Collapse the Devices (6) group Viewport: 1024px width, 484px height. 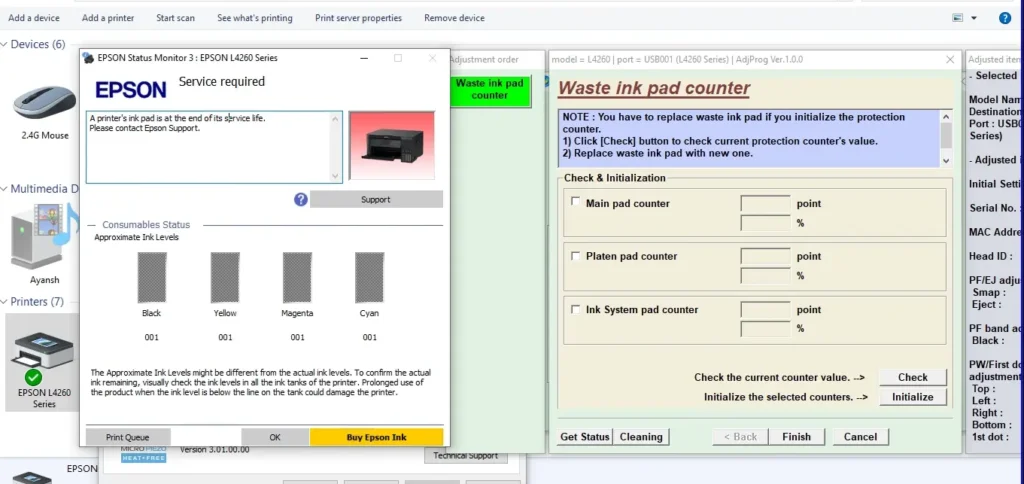tap(5, 44)
